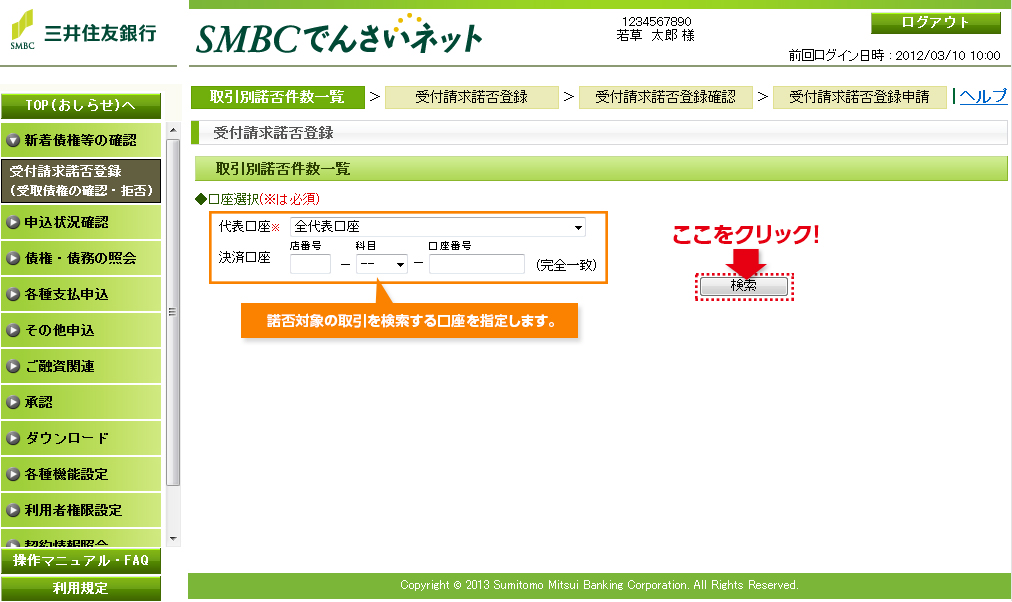Screen dimensions: 1012x602
Task: Select 受付請求諾否登録 sidebar item
Action: pos(81,181)
